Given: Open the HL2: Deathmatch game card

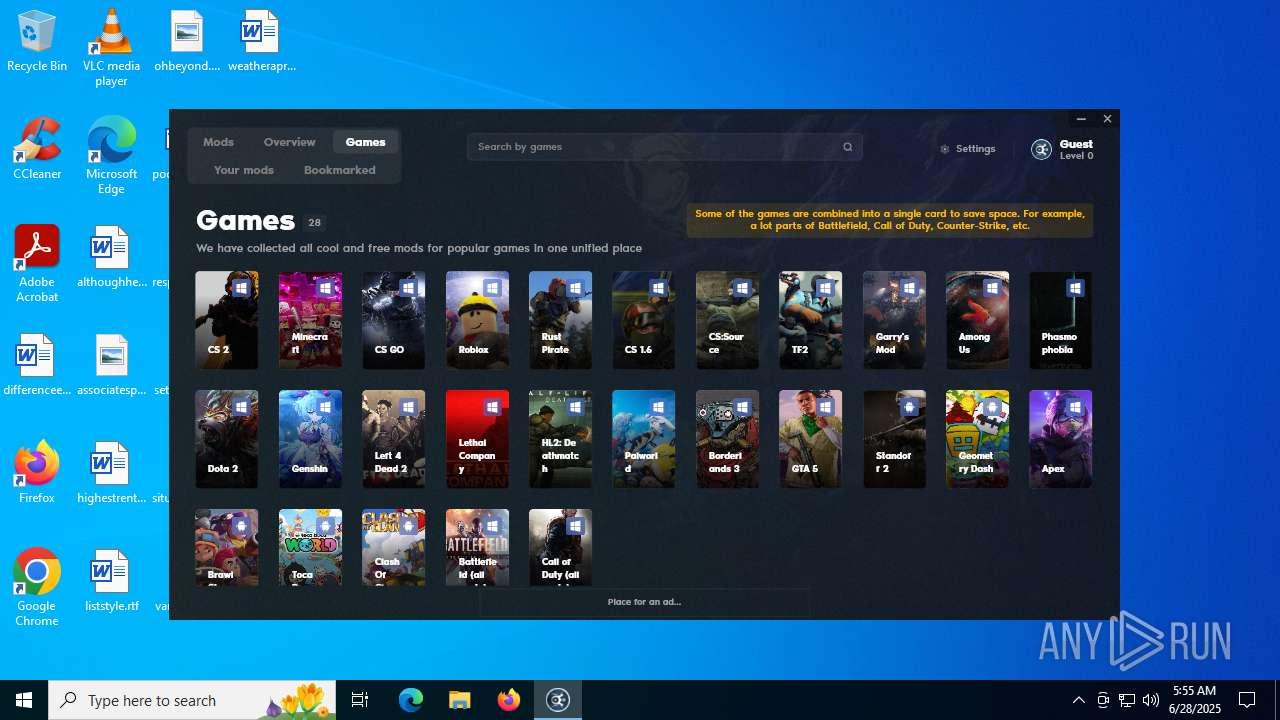Looking at the screenshot, I should [x=560, y=439].
